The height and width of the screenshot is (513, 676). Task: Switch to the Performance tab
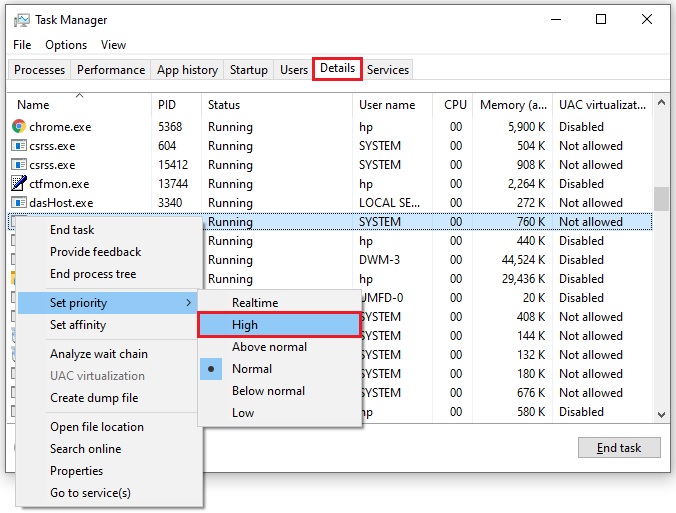[x=111, y=70]
